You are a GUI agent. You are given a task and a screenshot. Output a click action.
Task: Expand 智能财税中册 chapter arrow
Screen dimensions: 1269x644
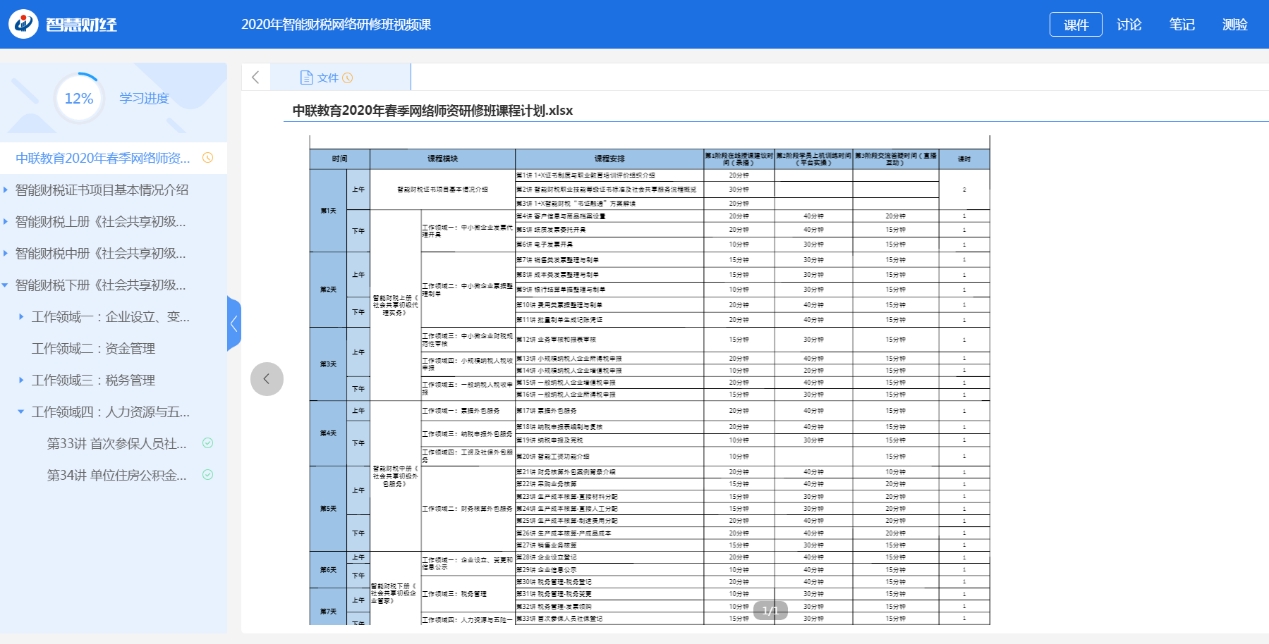pyautogui.click(x=6, y=254)
